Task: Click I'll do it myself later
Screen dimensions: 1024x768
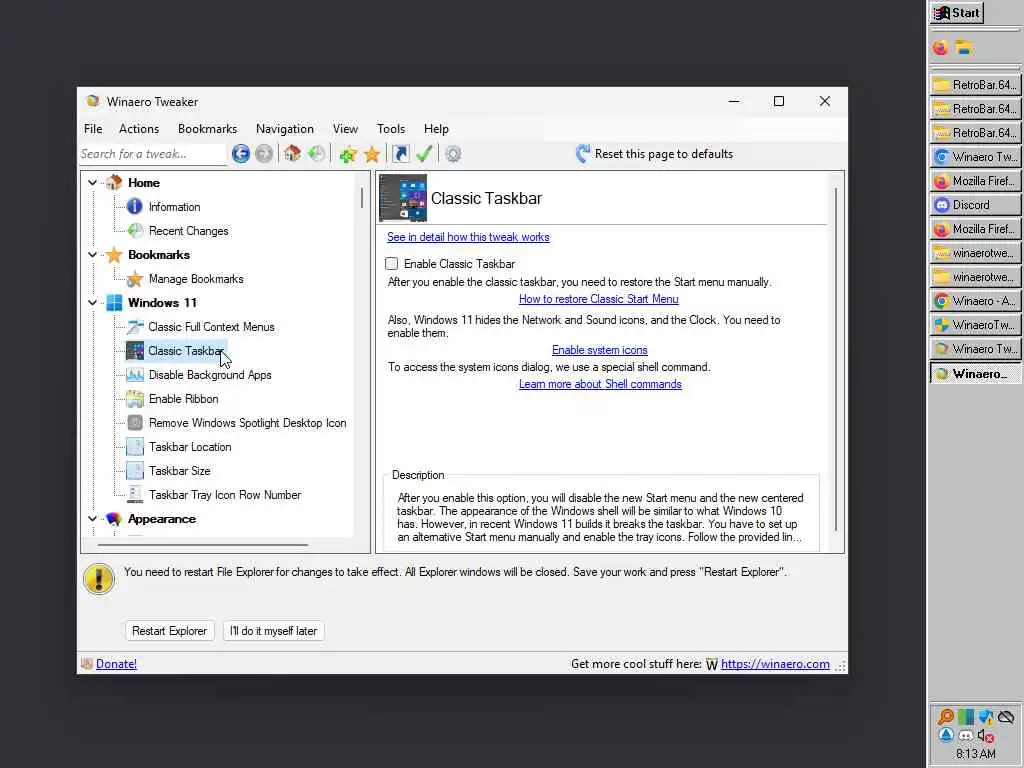Action: pos(273,631)
